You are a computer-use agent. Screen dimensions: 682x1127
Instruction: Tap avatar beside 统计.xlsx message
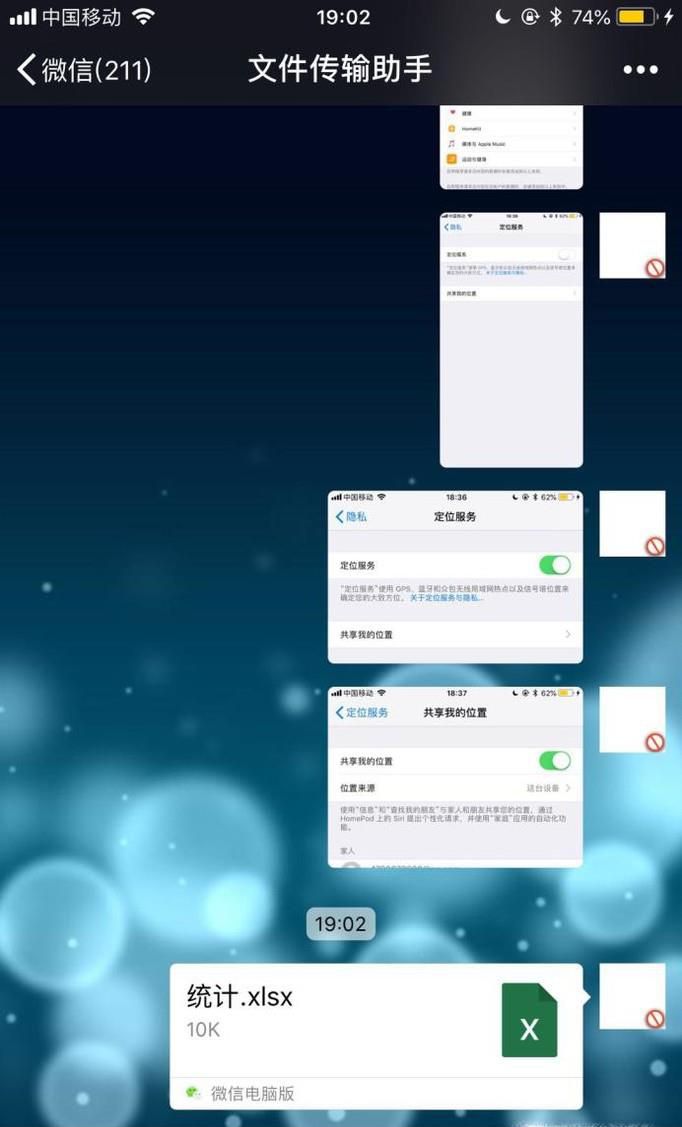point(632,996)
